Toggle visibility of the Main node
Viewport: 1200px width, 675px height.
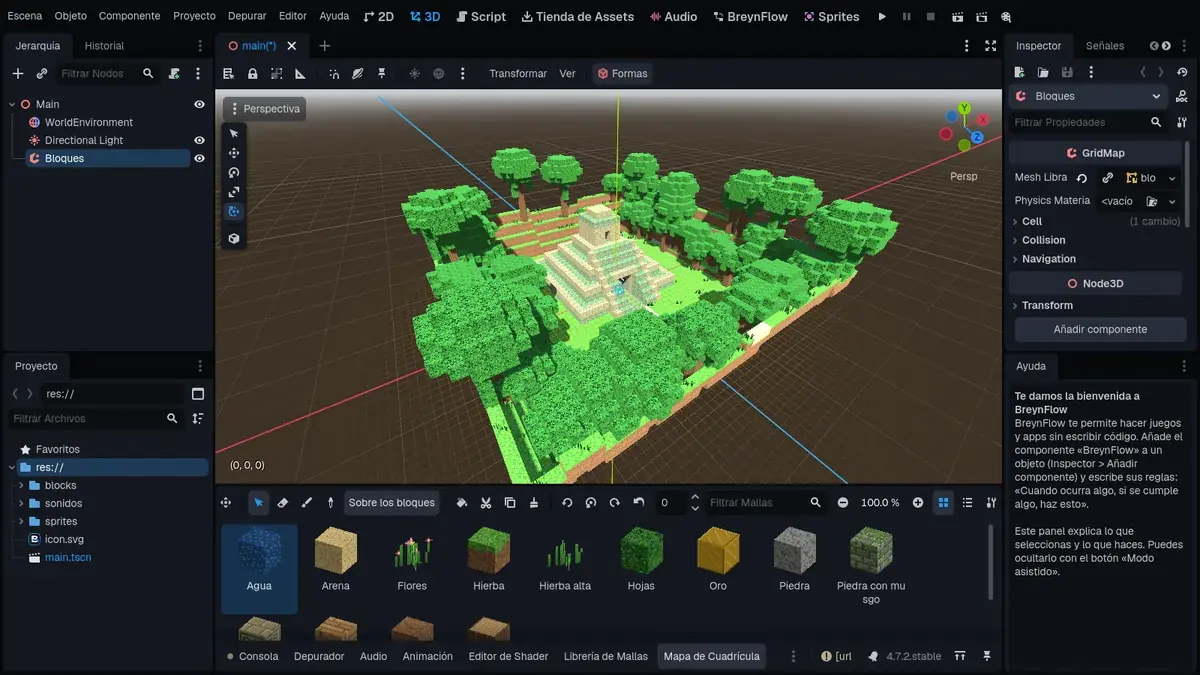tap(199, 104)
